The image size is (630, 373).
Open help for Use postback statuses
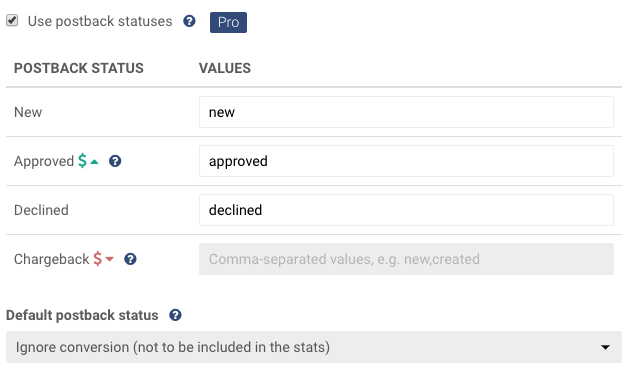point(189,21)
